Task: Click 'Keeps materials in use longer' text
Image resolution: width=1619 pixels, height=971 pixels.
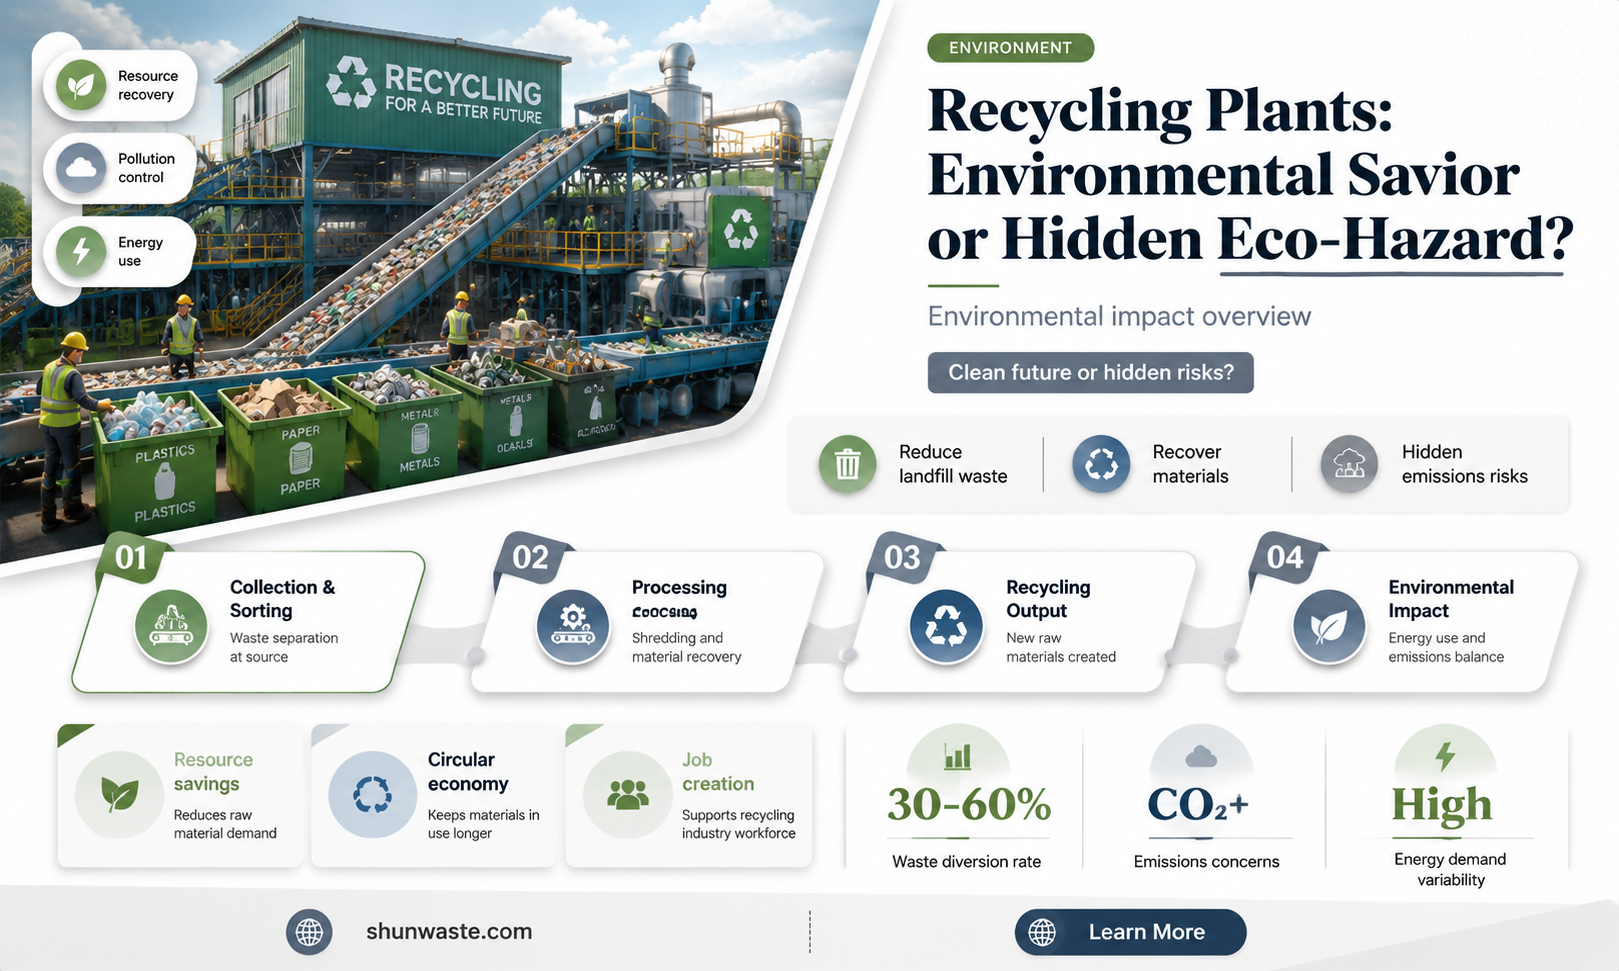Action: (x=483, y=824)
